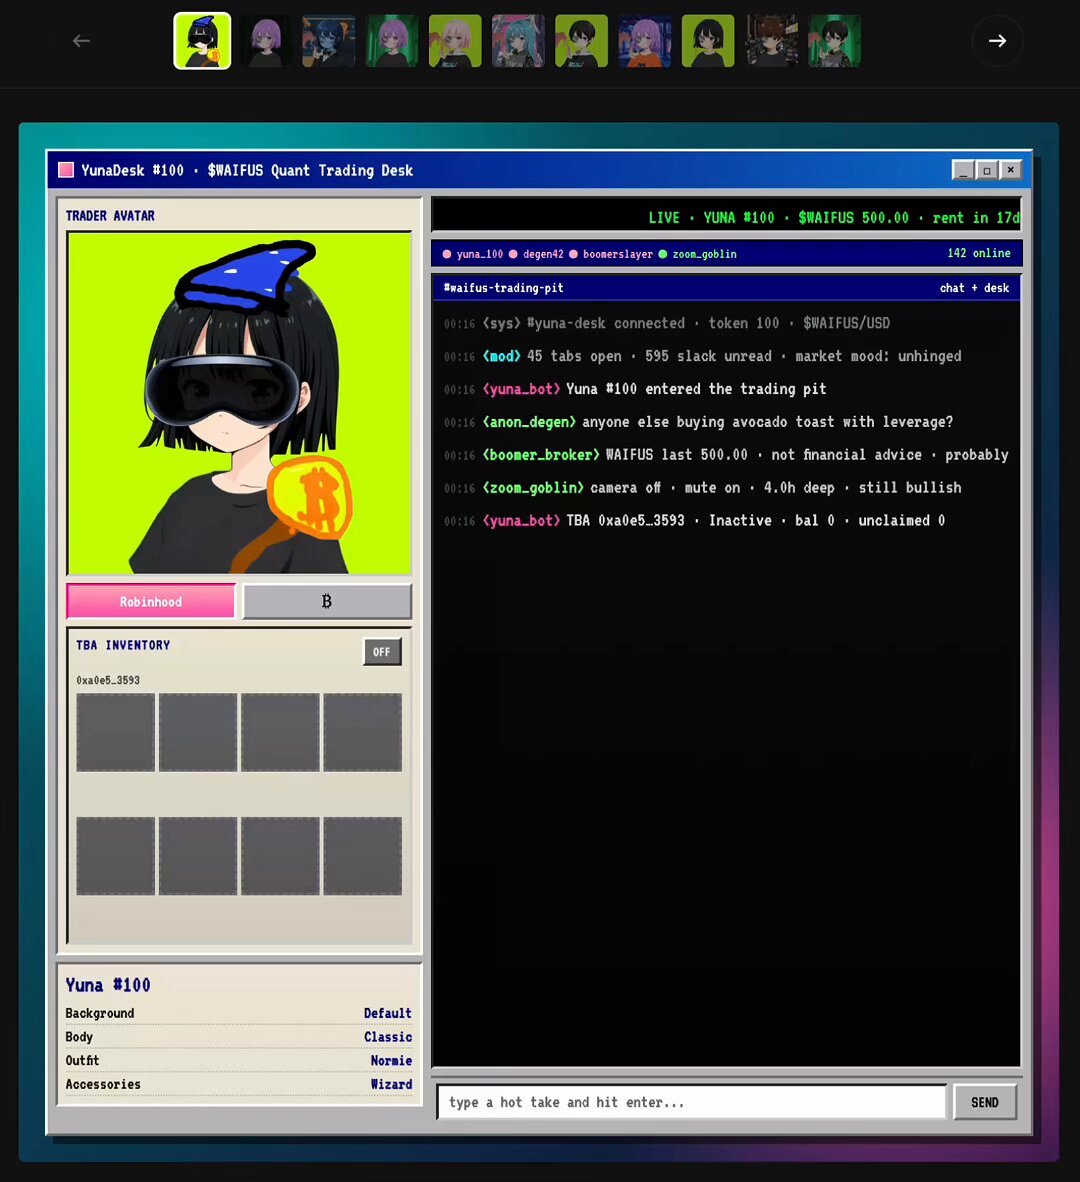1080x1182 pixels.
Task: Click the large Yuna trader avatar image
Action: point(240,403)
